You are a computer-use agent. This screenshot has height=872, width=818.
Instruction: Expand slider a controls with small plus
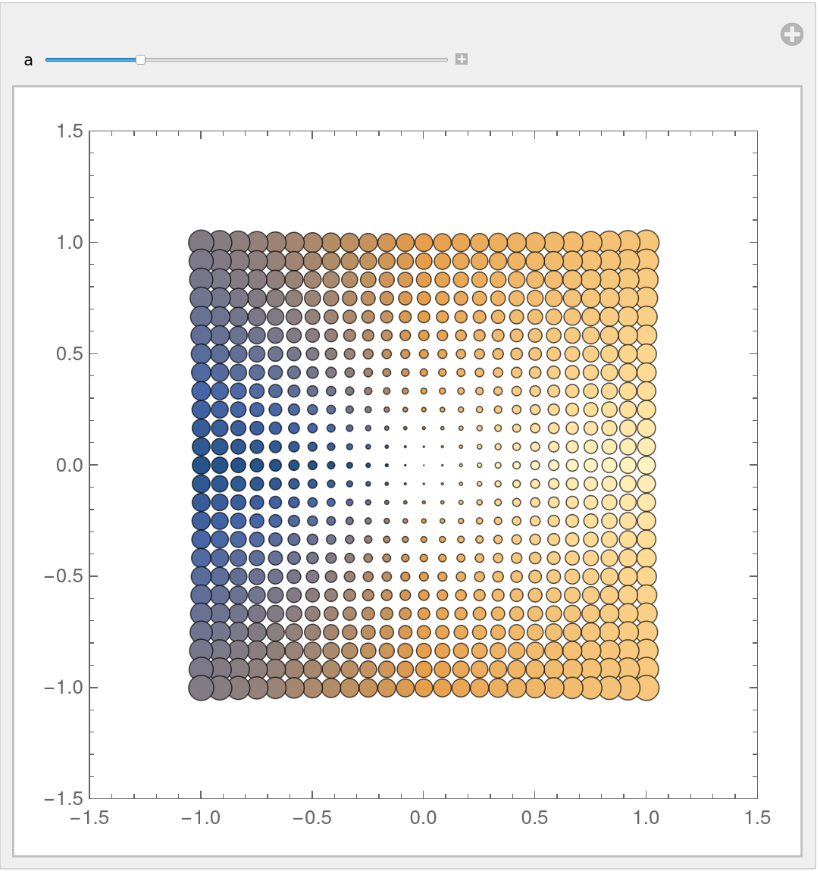tap(461, 60)
